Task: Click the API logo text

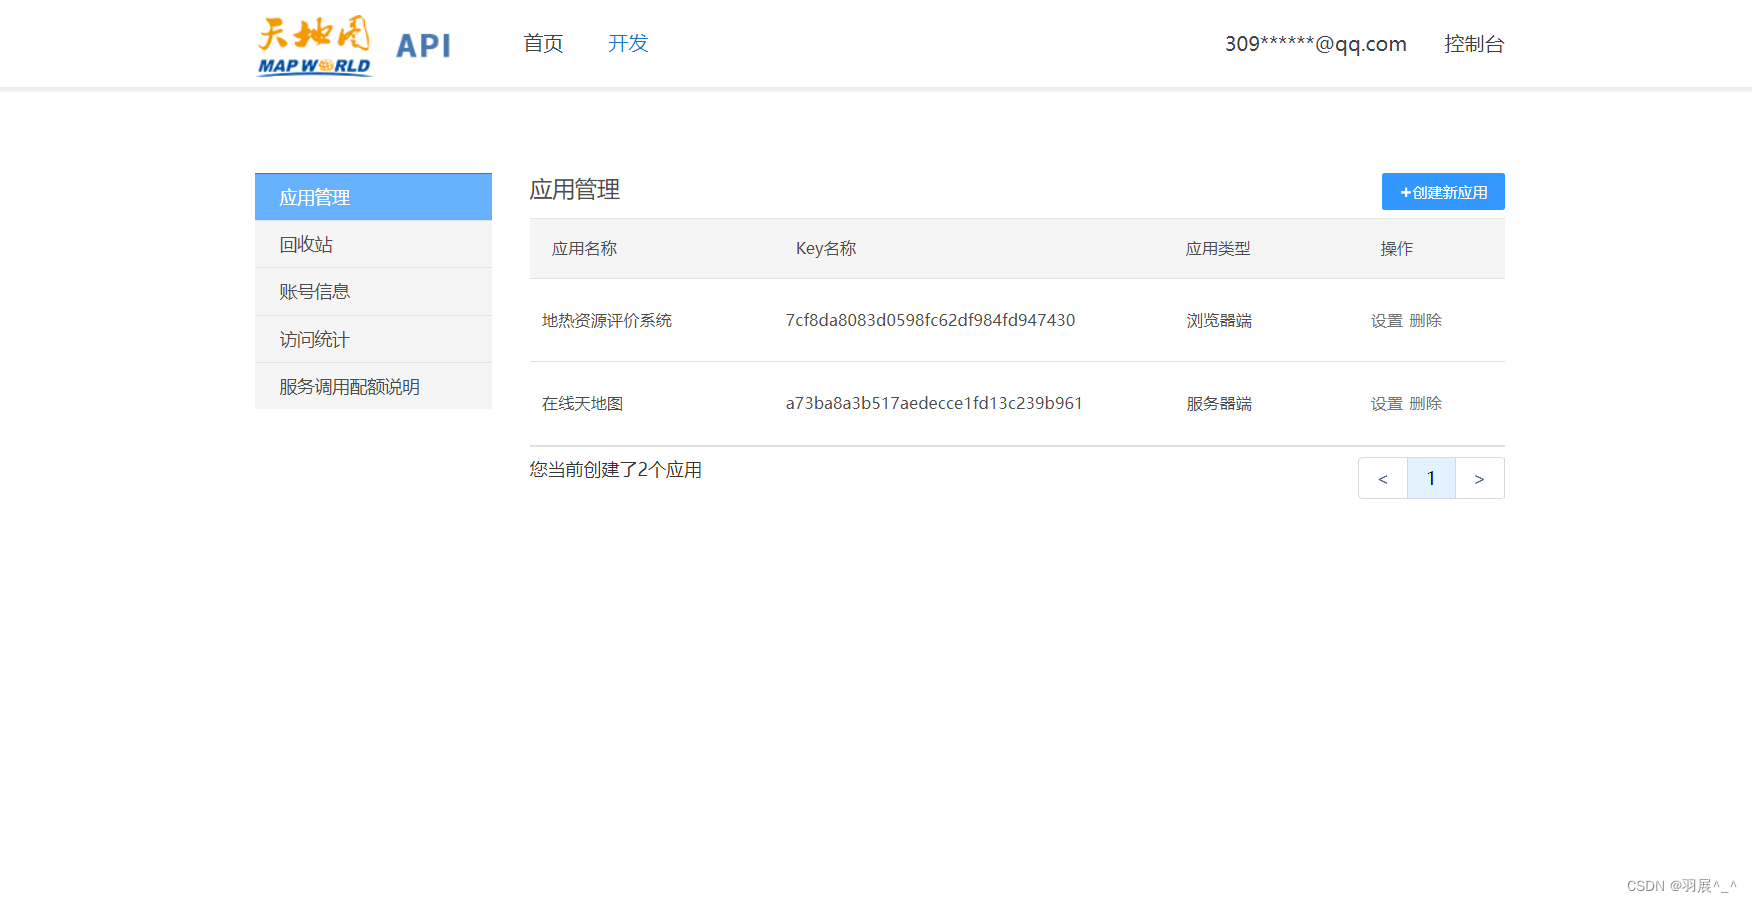Action: click(x=422, y=45)
